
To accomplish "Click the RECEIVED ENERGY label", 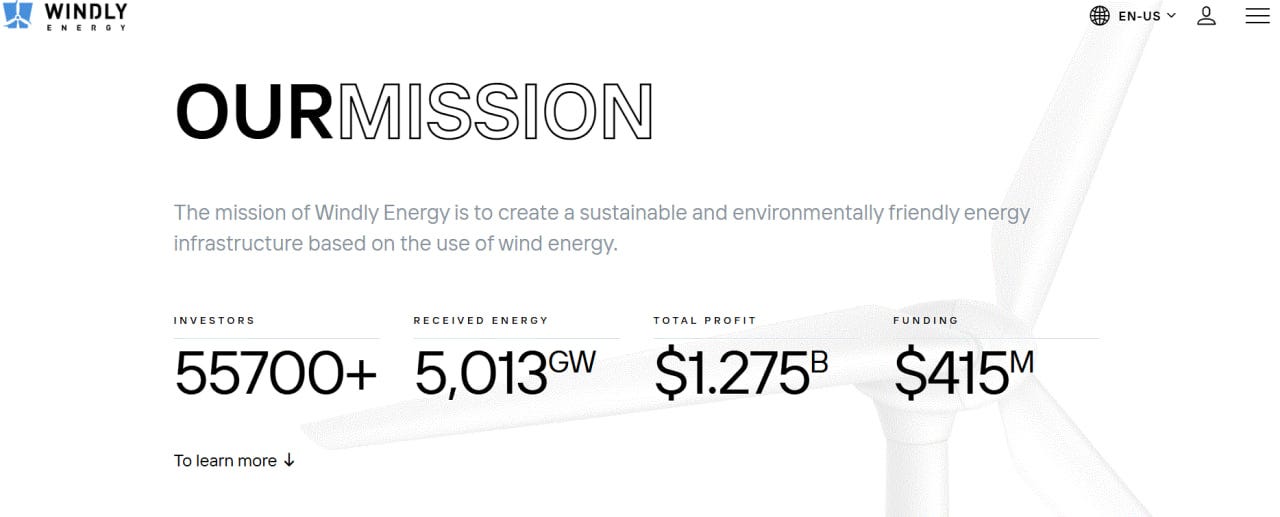I will [x=481, y=321].
